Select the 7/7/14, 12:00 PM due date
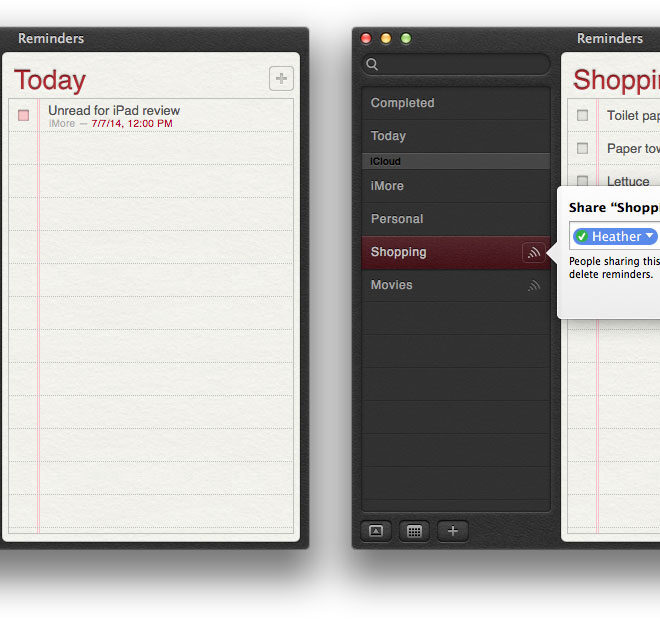Image resolution: width=660 pixels, height=620 pixels. [132, 124]
